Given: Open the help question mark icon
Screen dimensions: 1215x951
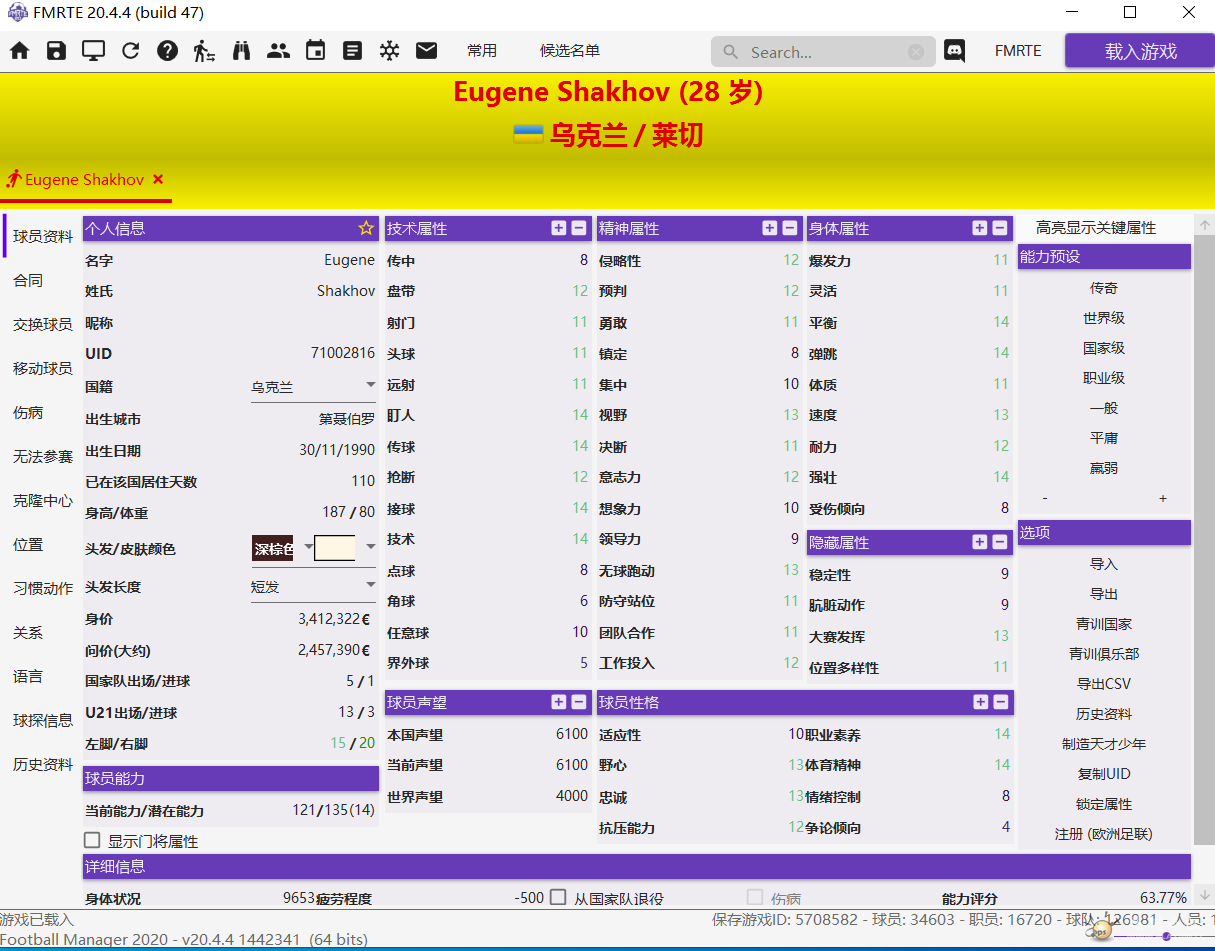Looking at the screenshot, I should click(167, 51).
